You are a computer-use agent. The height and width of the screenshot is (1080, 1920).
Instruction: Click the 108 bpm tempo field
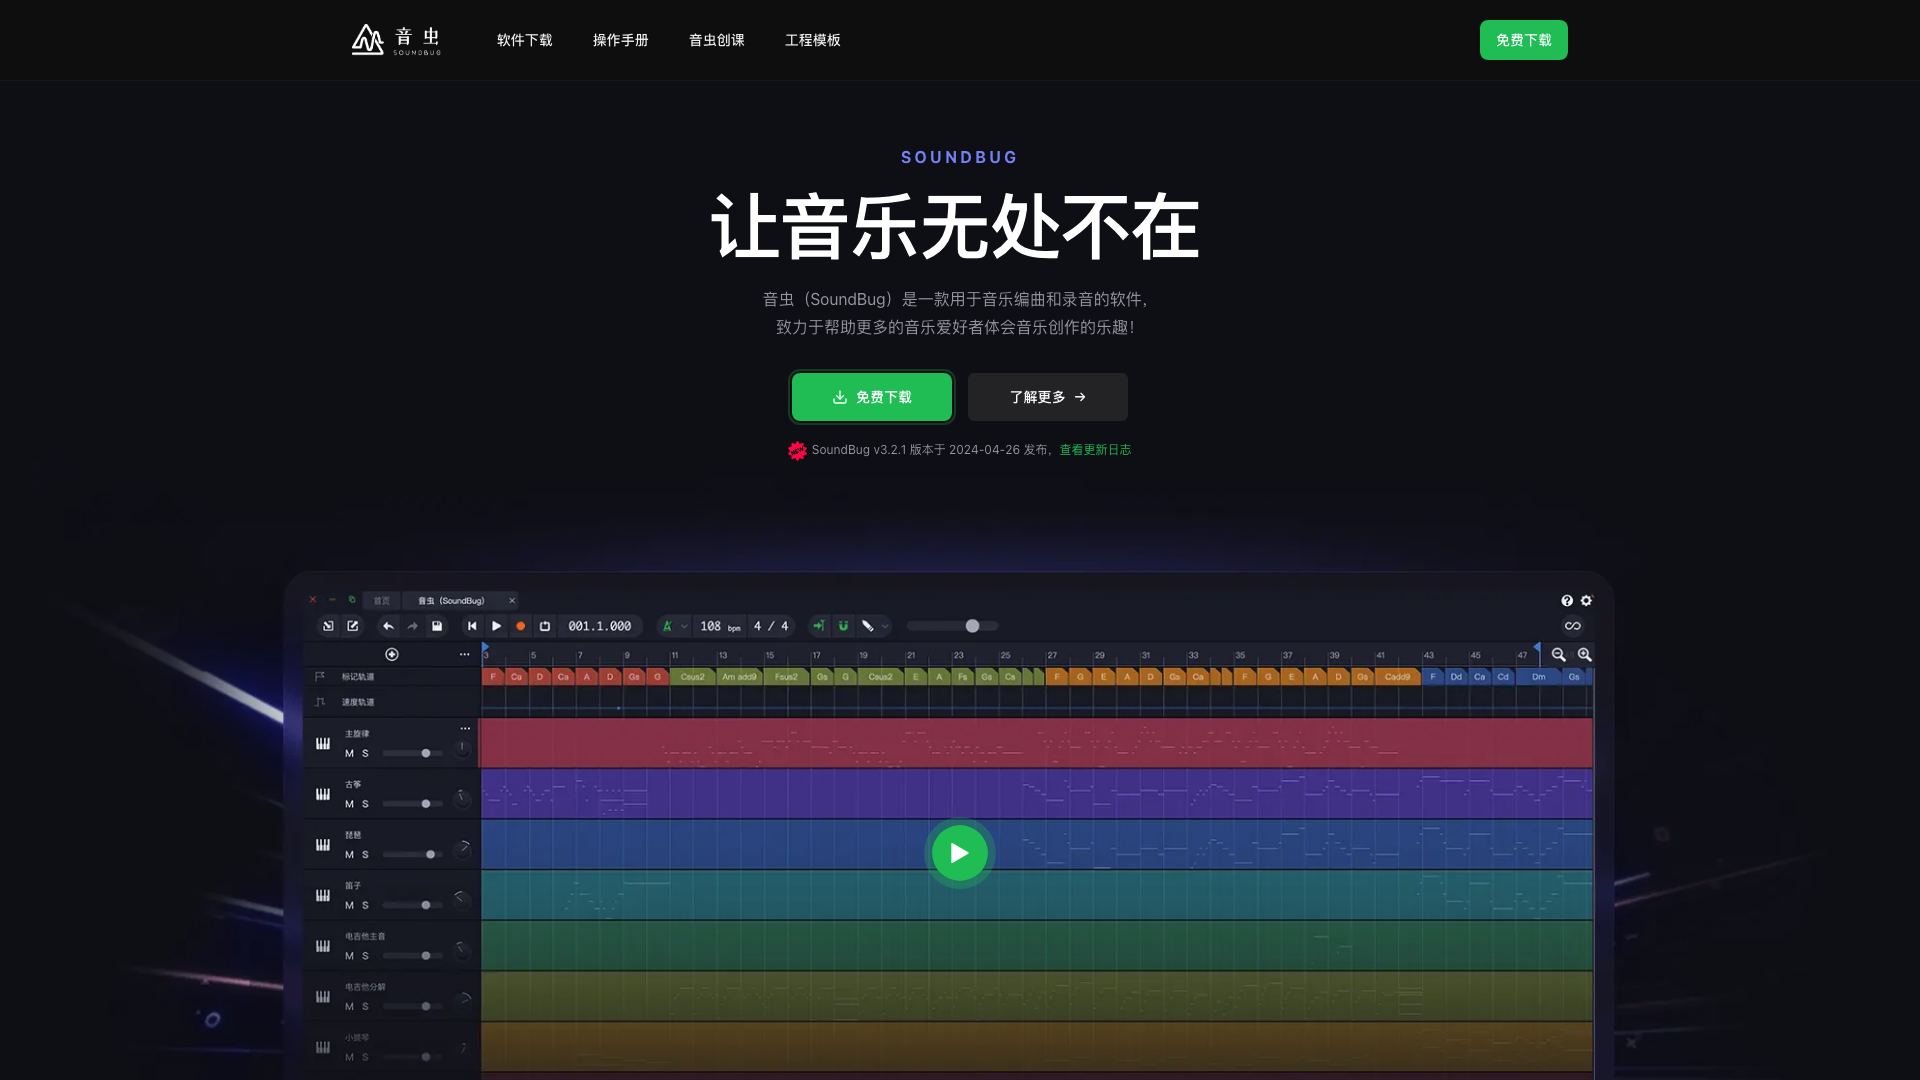(720, 626)
